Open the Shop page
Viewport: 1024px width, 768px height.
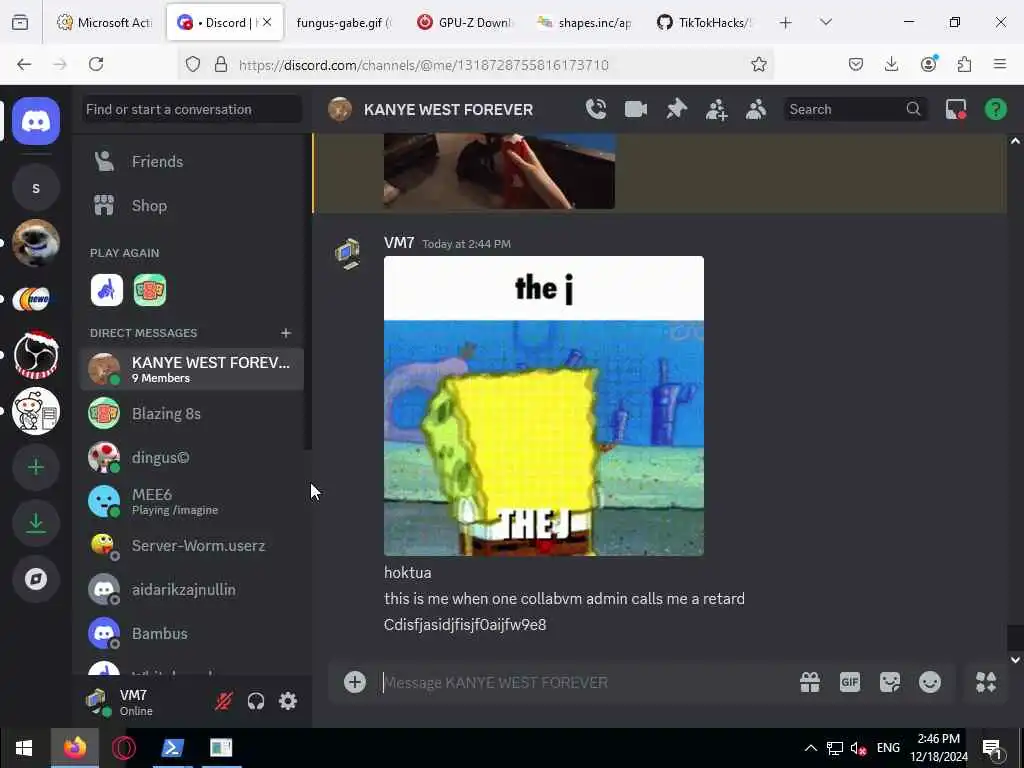point(193,206)
